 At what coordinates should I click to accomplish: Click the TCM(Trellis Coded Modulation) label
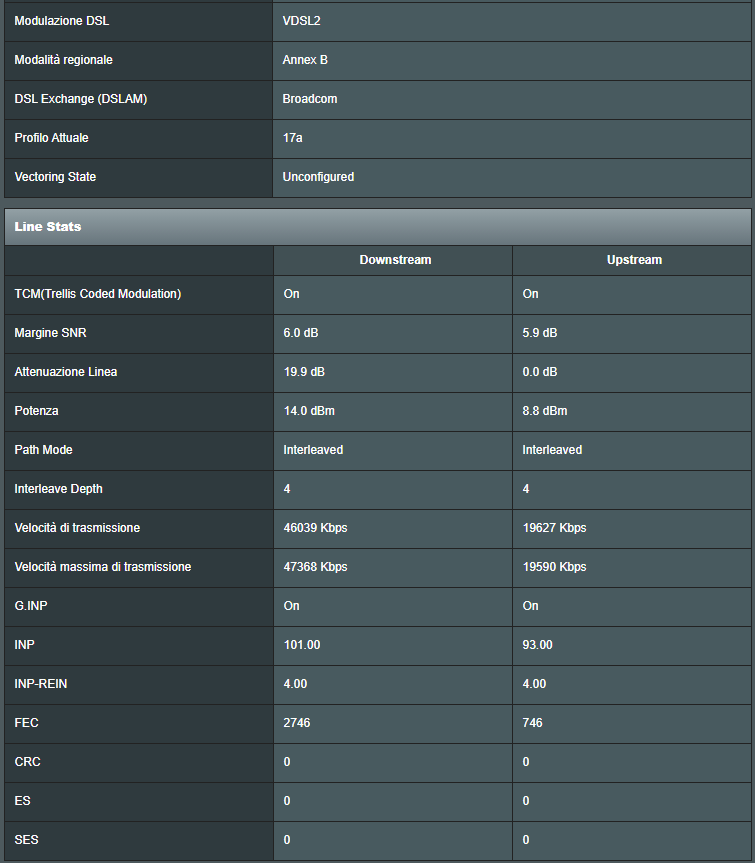point(98,294)
